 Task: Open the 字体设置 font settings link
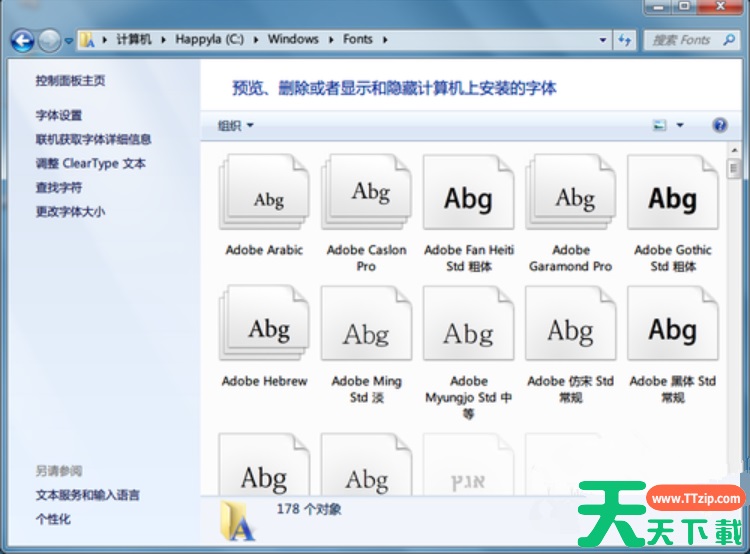click(x=59, y=115)
